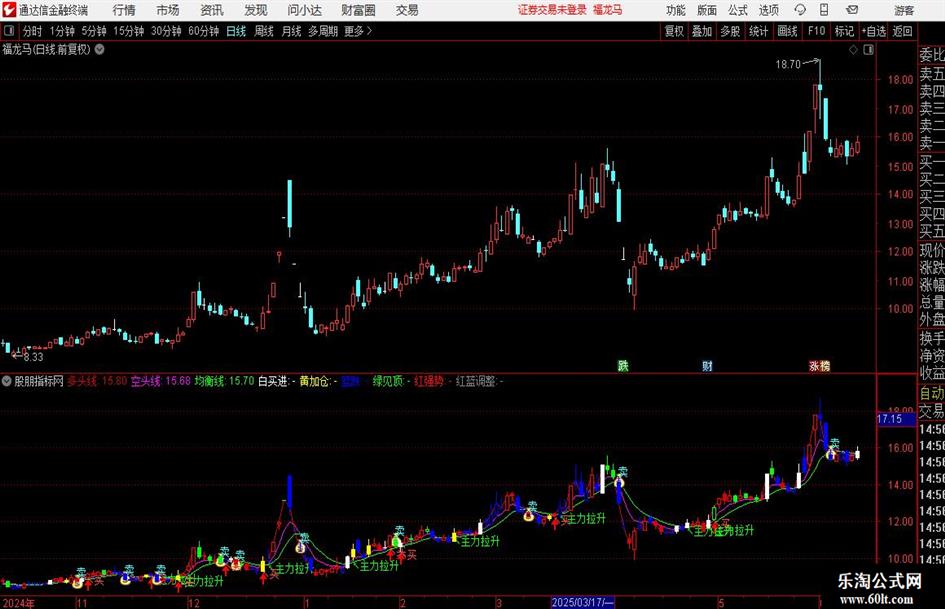This screenshot has width=945, height=609.
Task: Click the diamond icon above the chart
Action: (x=853, y=50)
